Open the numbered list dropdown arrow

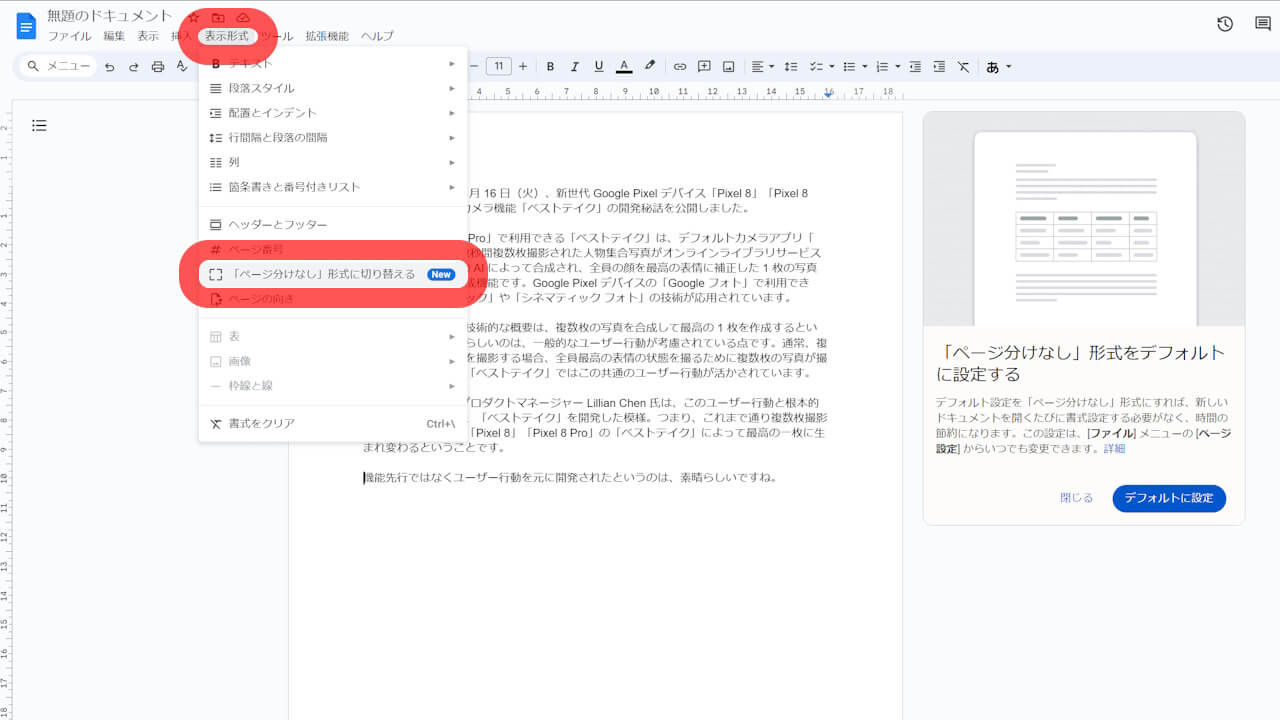(897, 67)
